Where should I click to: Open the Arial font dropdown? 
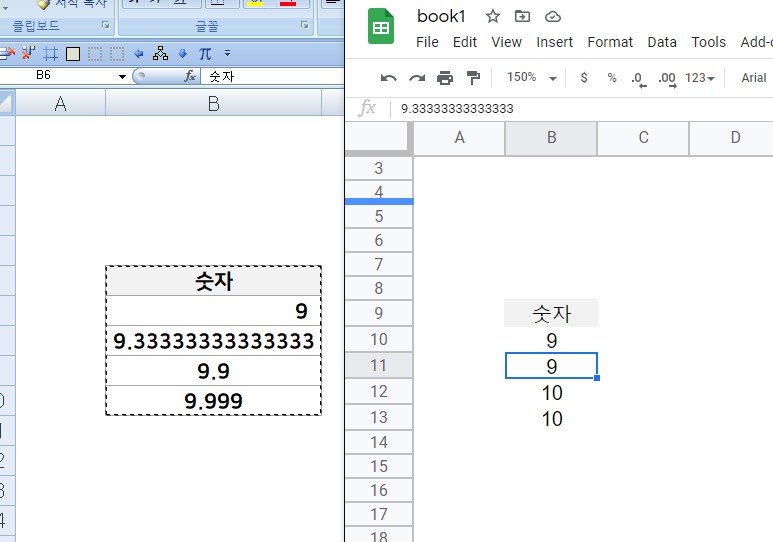pyautogui.click(x=754, y=78)
